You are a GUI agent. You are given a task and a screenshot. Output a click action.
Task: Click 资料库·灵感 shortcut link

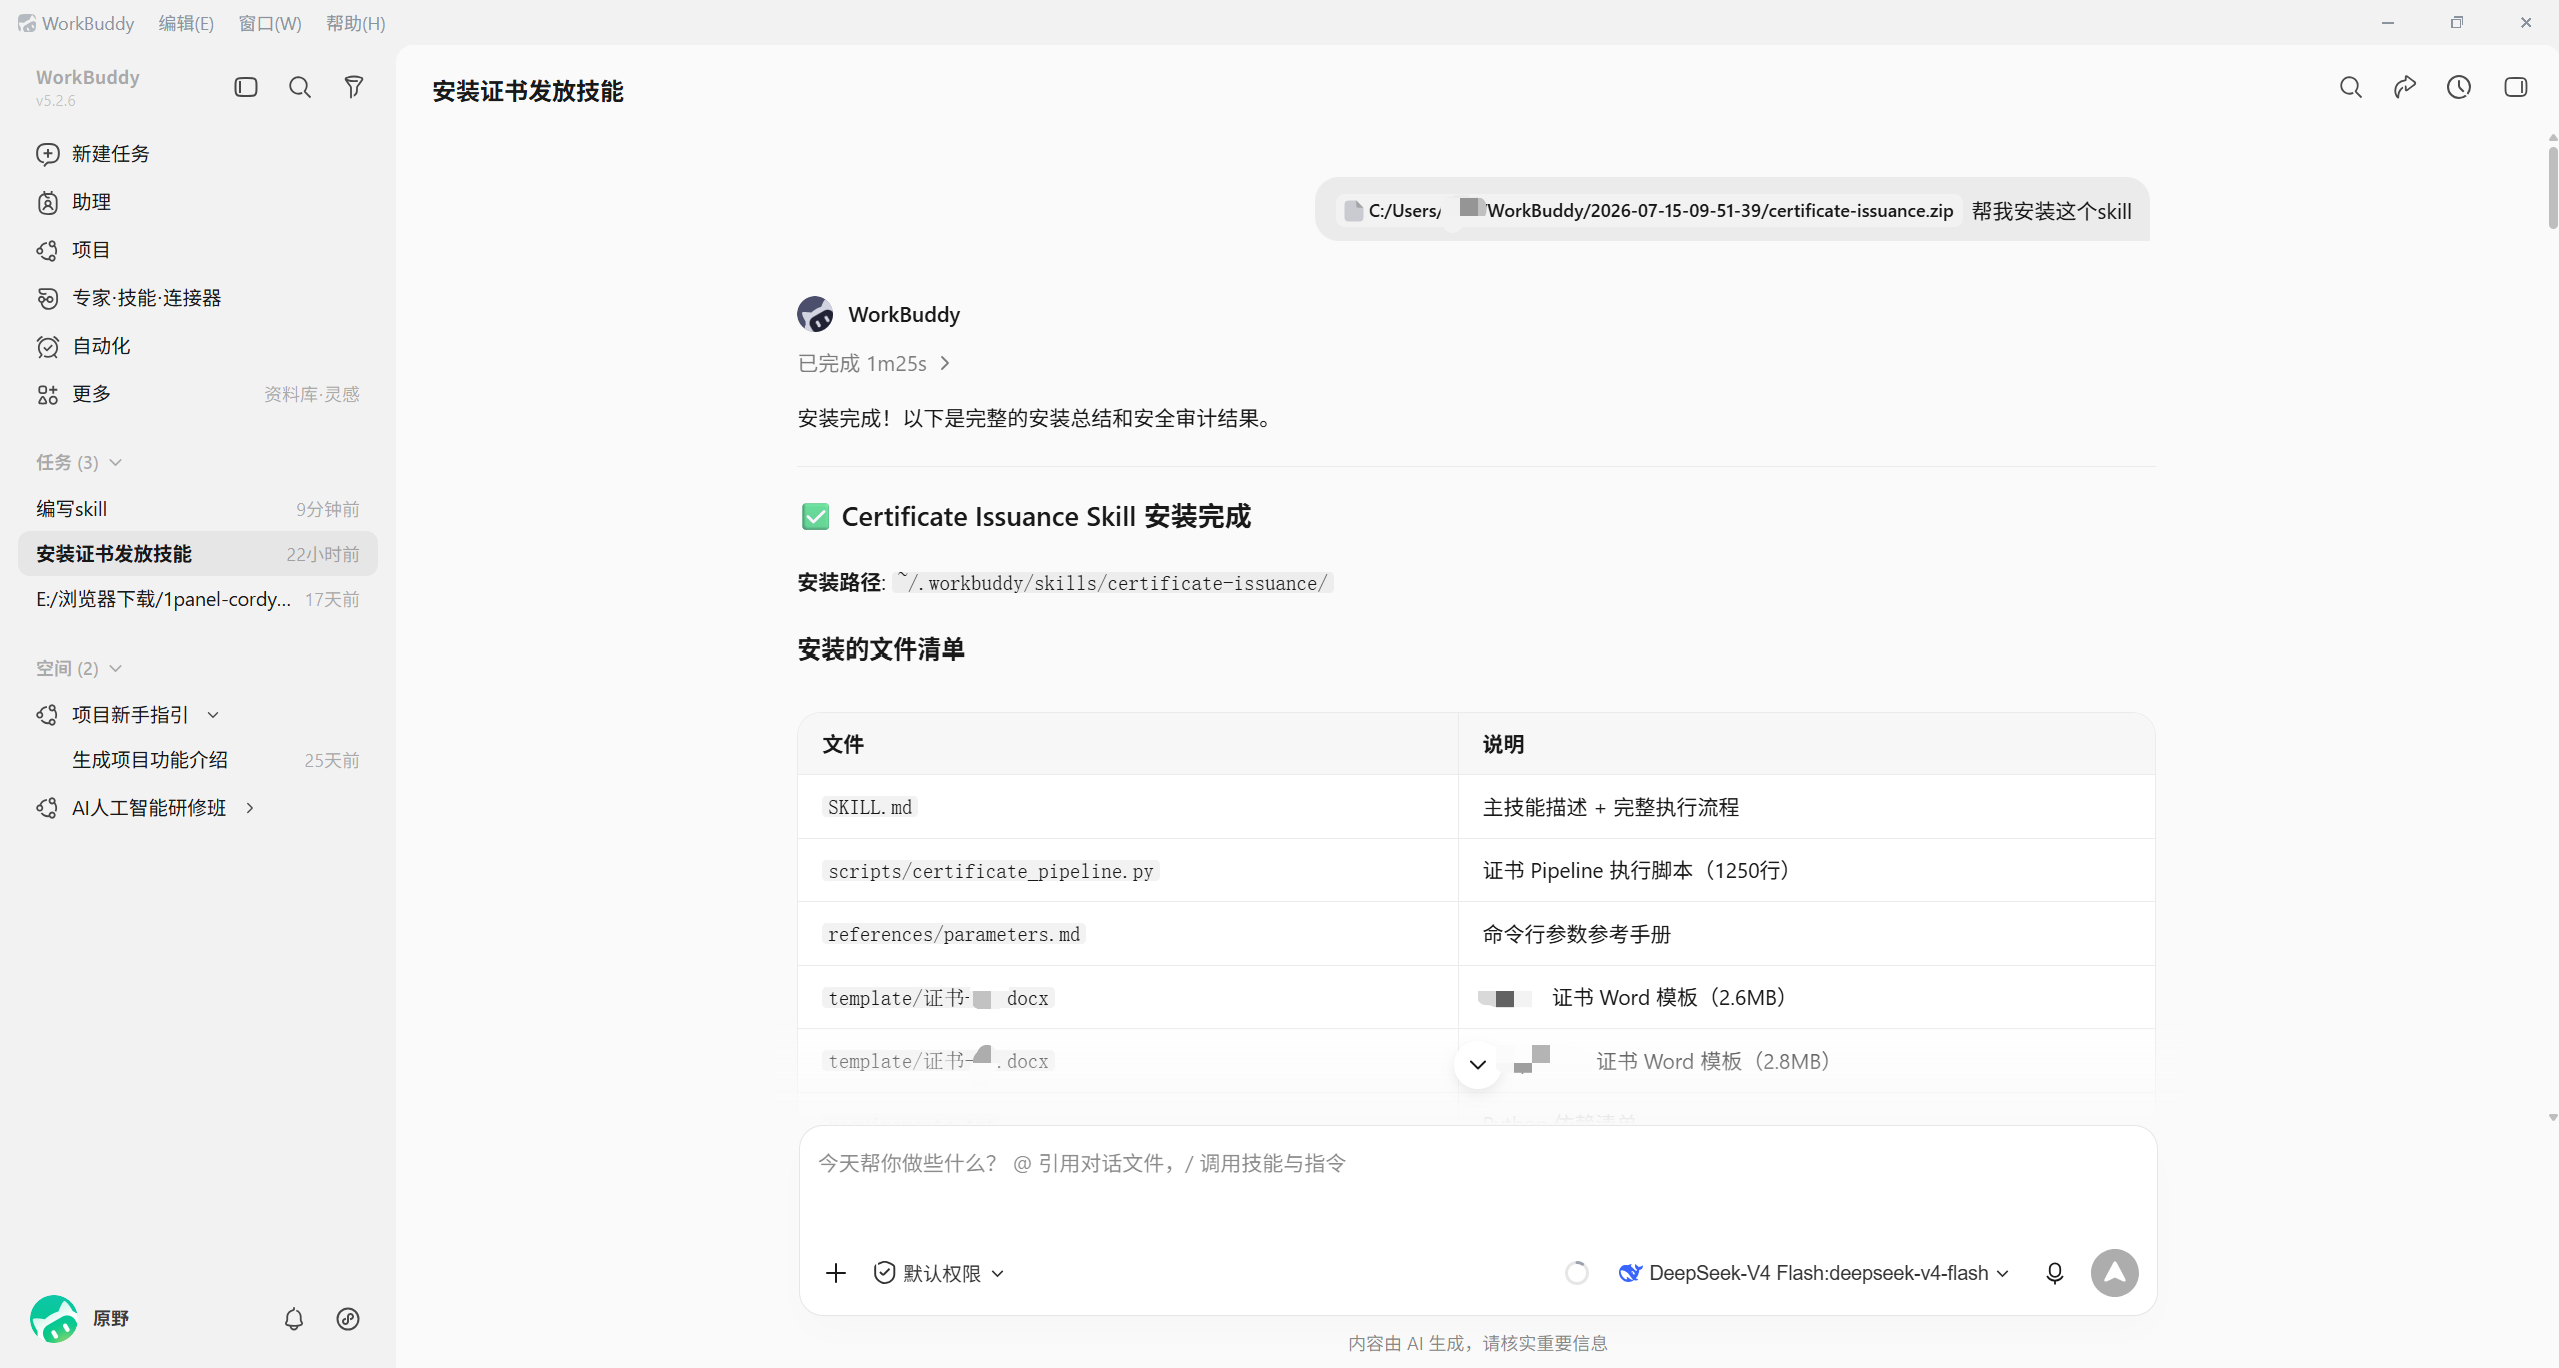pos(311,394)
